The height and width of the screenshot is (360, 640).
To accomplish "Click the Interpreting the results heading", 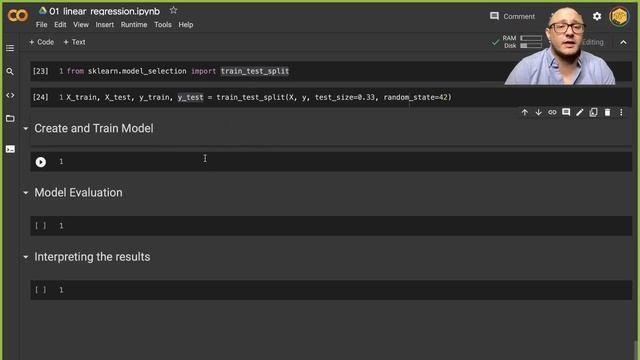I will pos(92,257).
